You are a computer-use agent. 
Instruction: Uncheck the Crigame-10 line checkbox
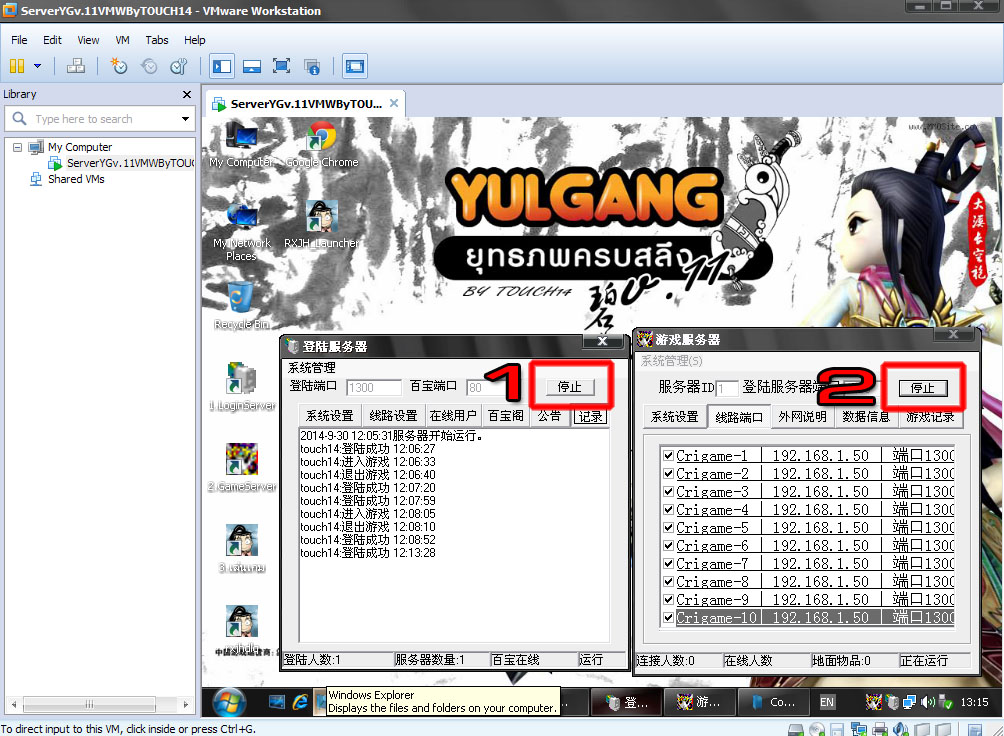click(x=668, y=617)
